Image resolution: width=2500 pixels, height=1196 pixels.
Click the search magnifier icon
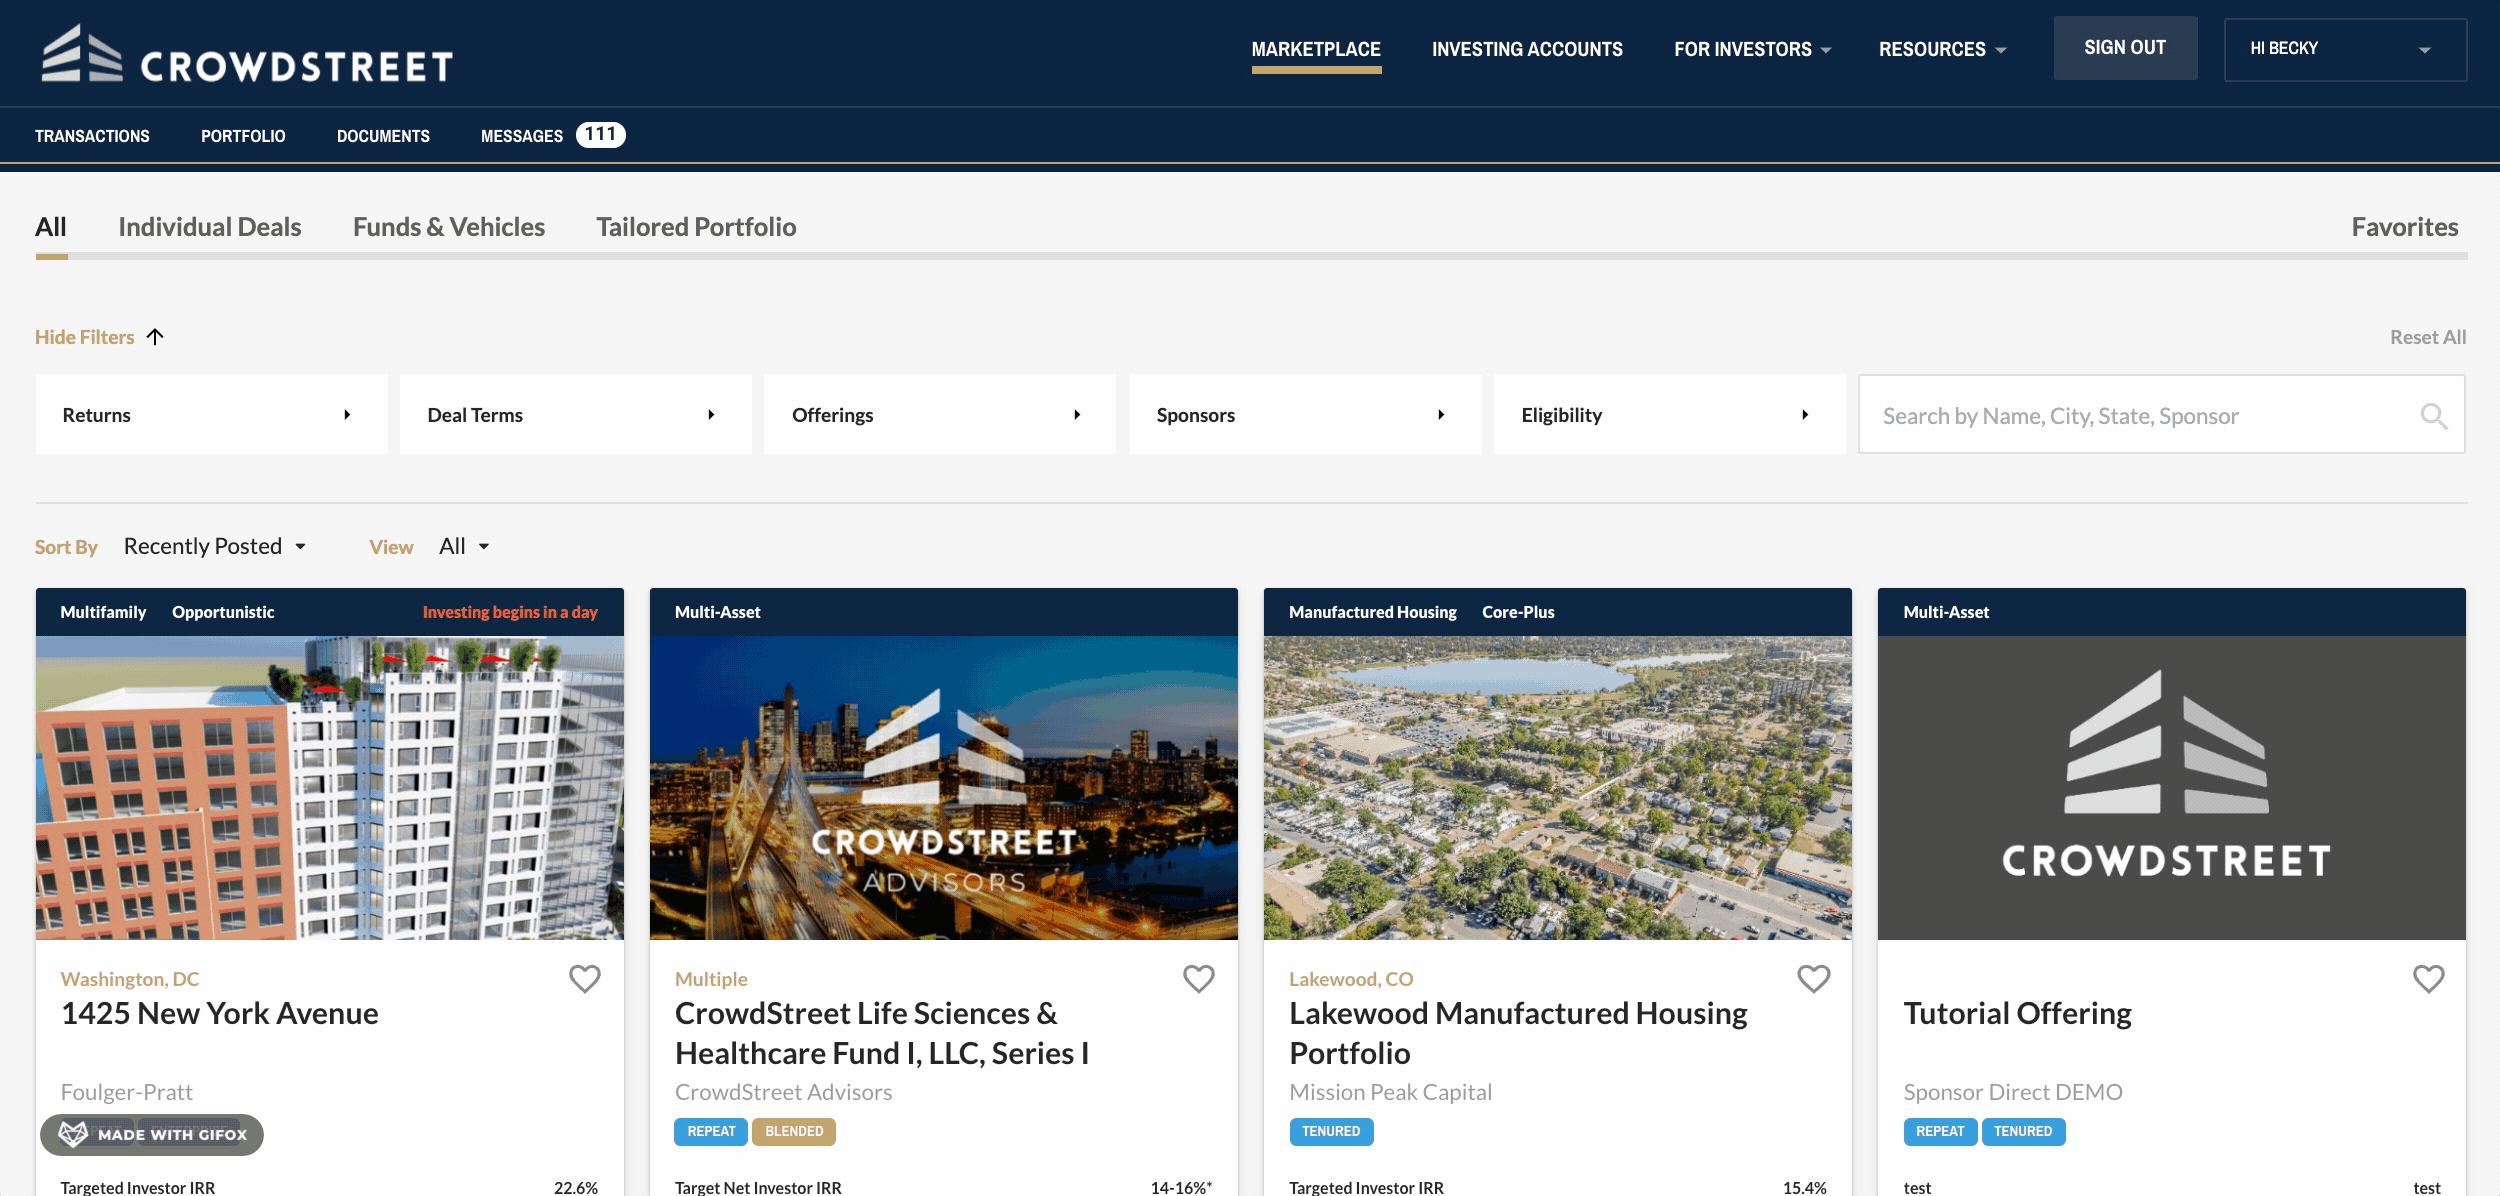click(2433, 416)
